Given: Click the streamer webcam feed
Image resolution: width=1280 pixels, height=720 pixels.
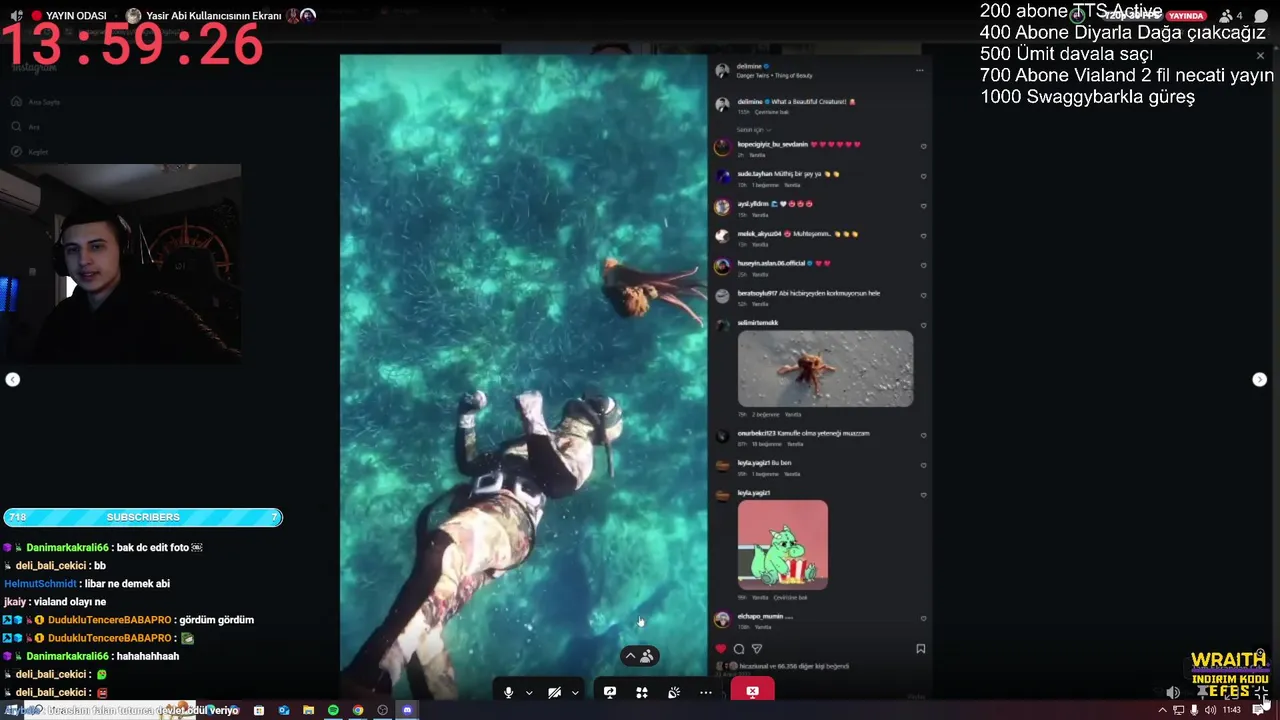Looking at the screenshot, I should click(120, 262).
